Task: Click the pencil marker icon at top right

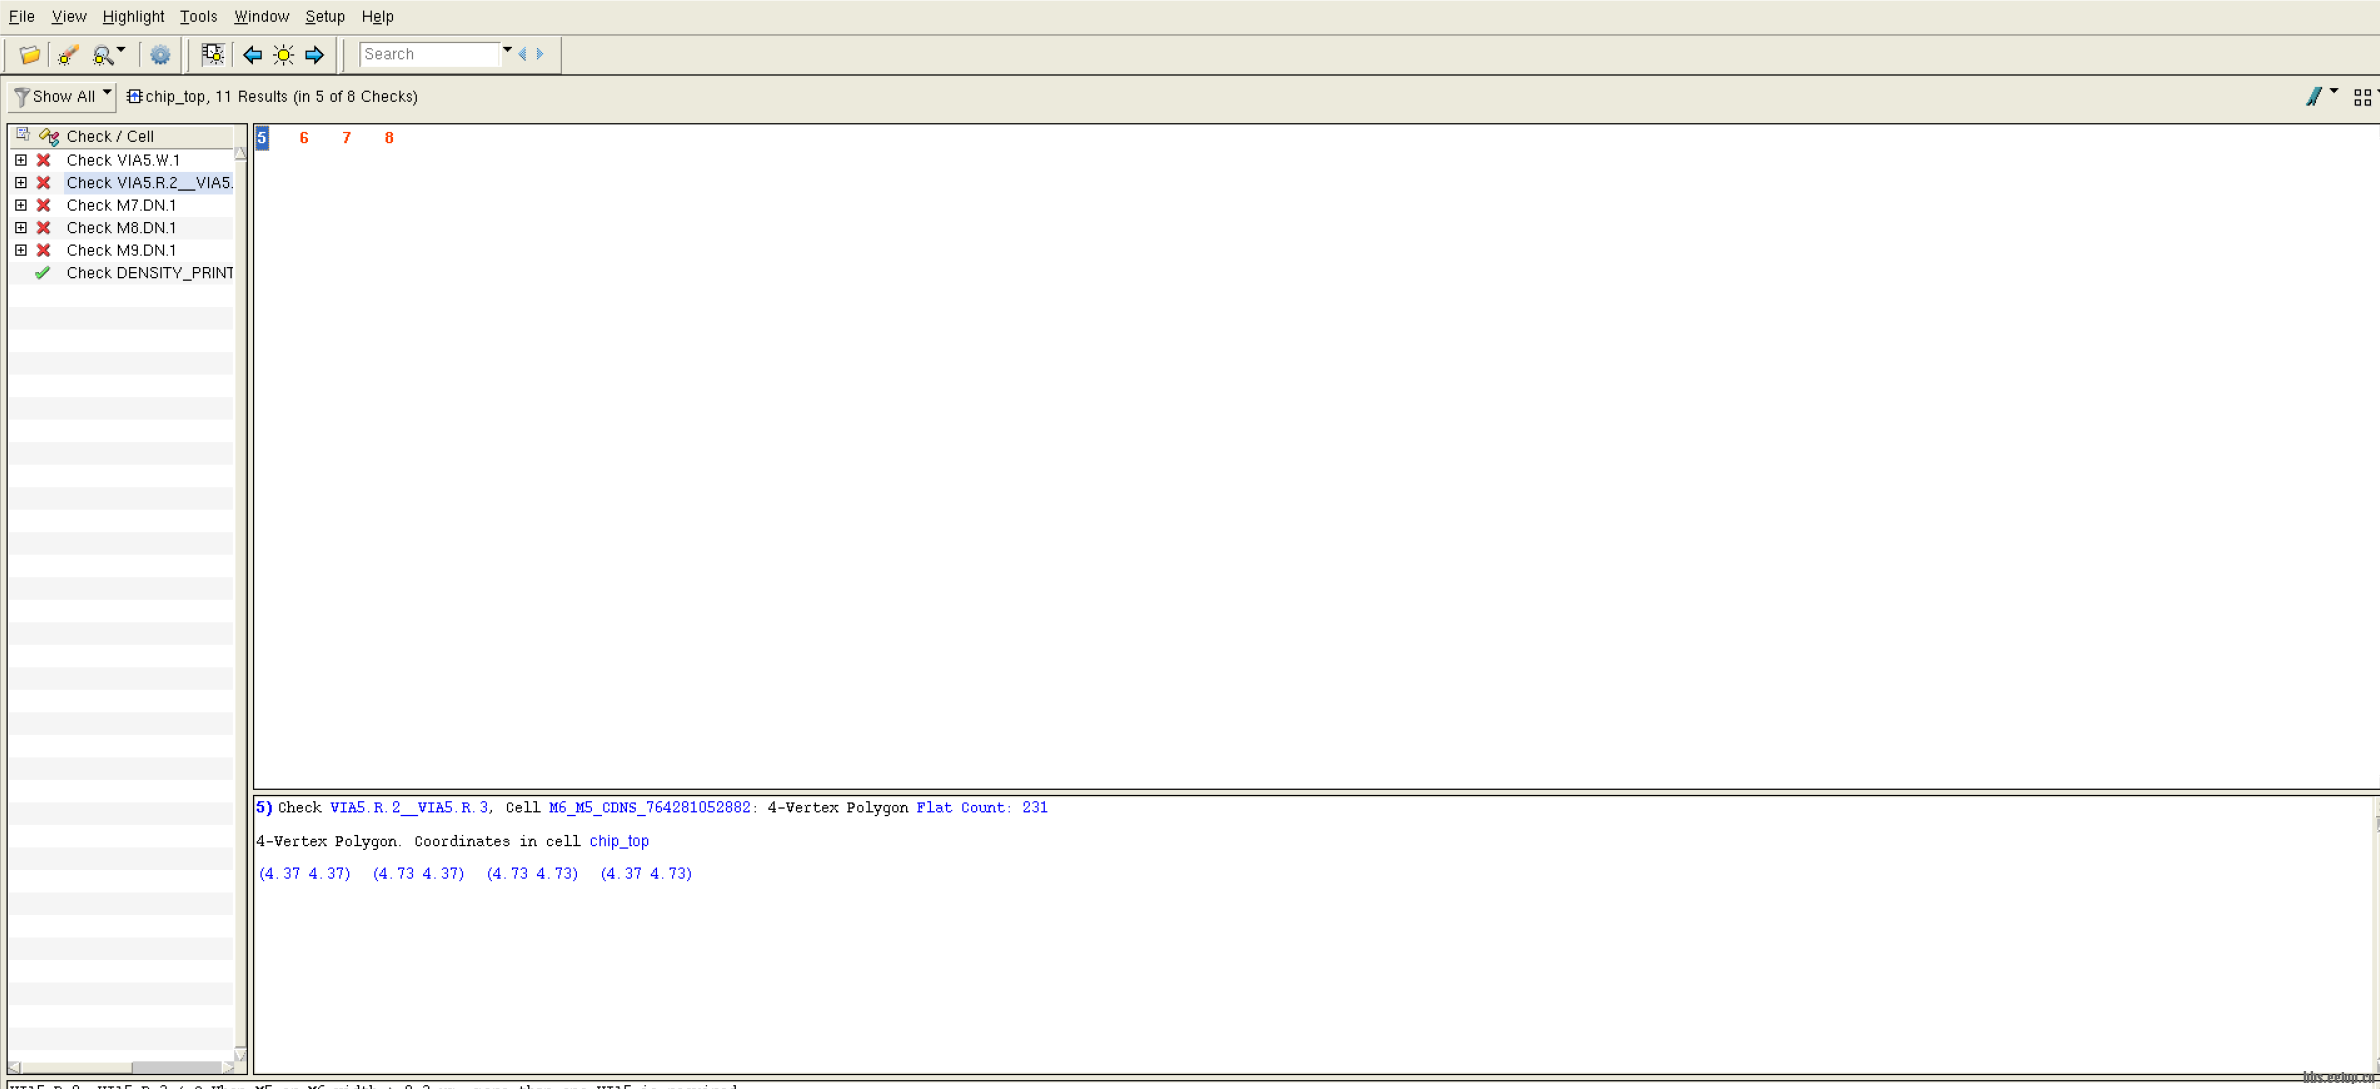Action: tap(2313, 96)
